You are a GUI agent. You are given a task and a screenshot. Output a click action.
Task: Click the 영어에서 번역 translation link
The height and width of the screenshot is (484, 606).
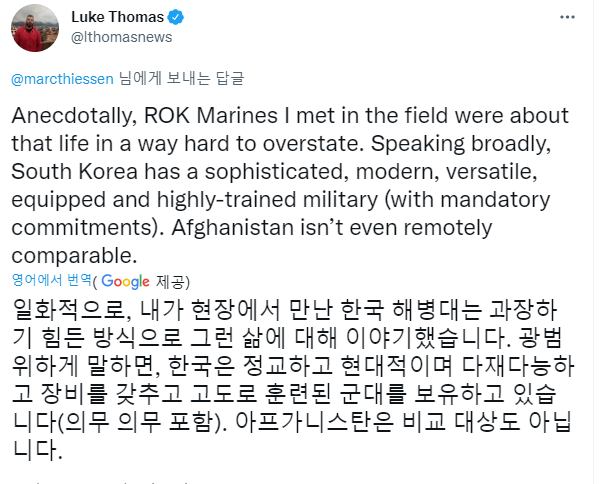(x=51, y=280)
